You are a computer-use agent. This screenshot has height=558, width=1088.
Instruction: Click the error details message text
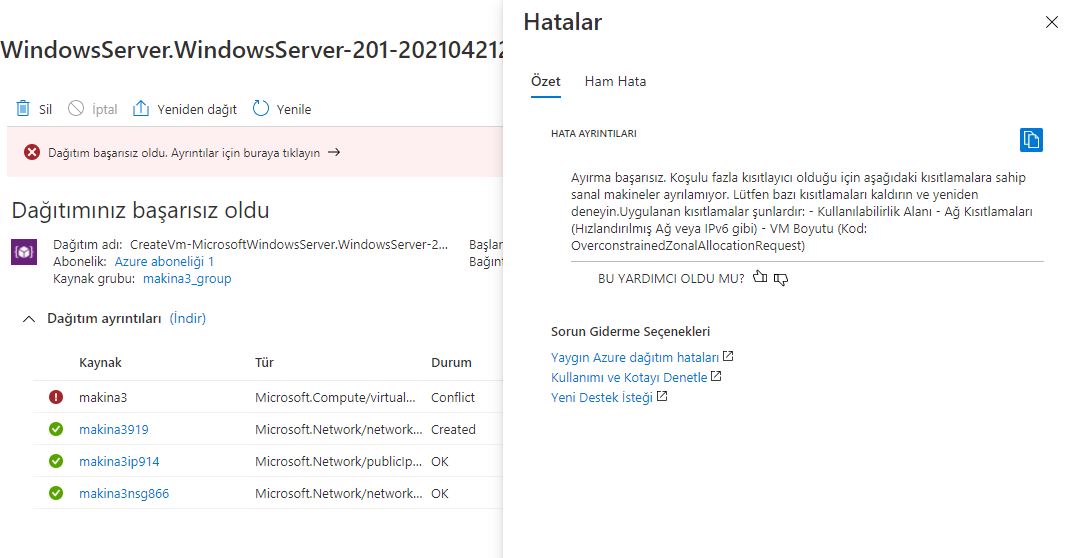[x=801, y=211]
